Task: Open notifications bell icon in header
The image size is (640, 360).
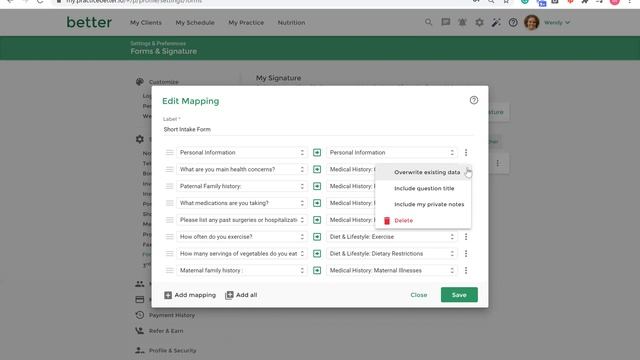Action: [x=462, y=22]
